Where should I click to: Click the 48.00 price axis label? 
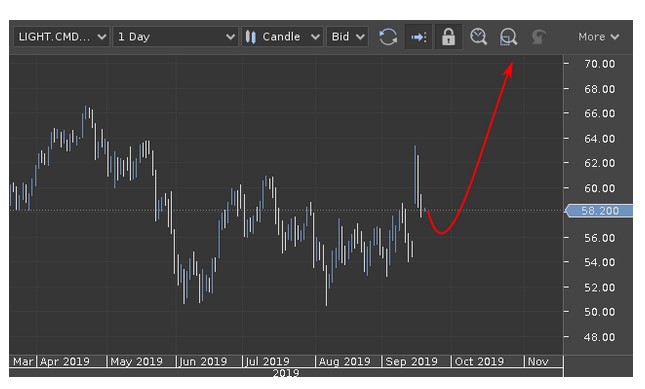(599, 337)
